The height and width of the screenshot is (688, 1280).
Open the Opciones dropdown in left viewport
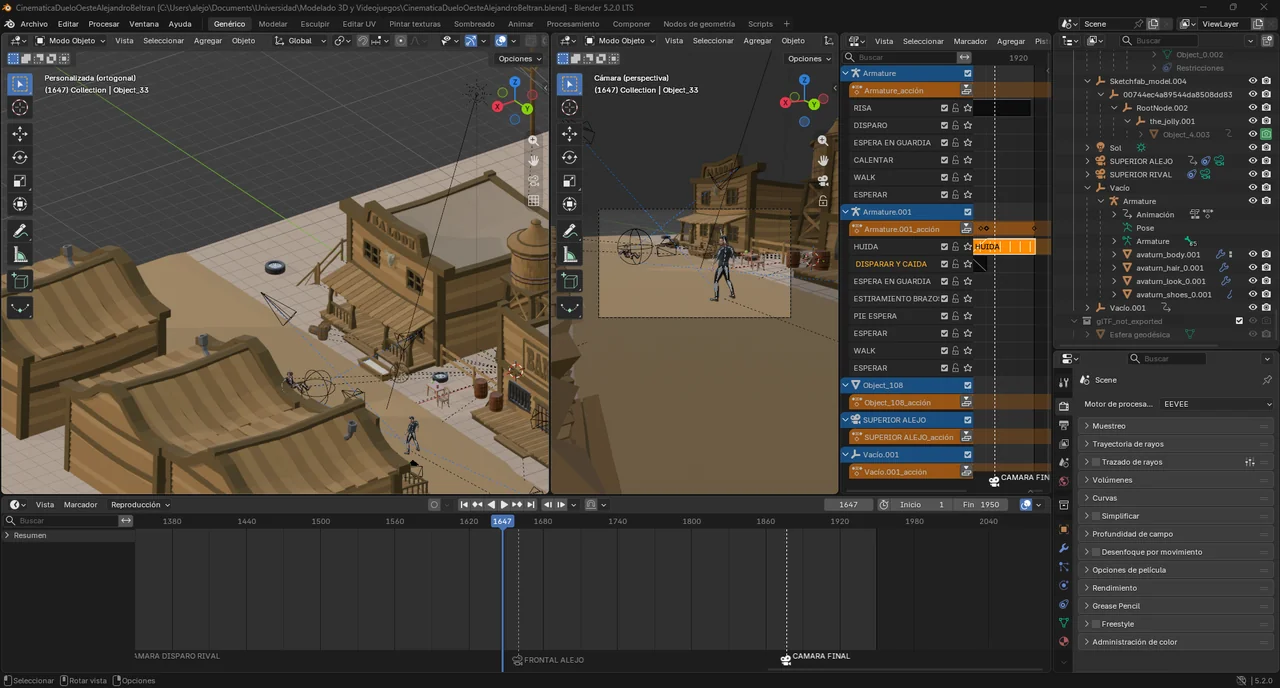[519, 59]
